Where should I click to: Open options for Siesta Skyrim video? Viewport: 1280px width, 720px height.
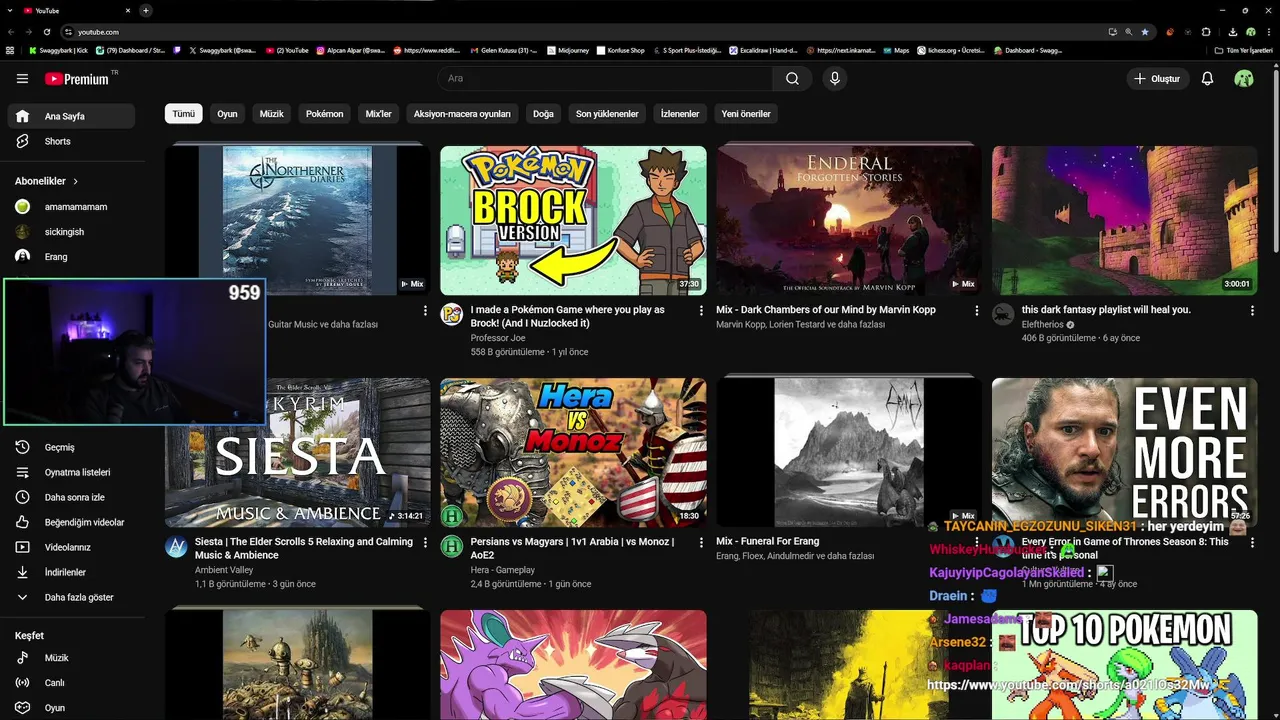[x=425, y=543]
